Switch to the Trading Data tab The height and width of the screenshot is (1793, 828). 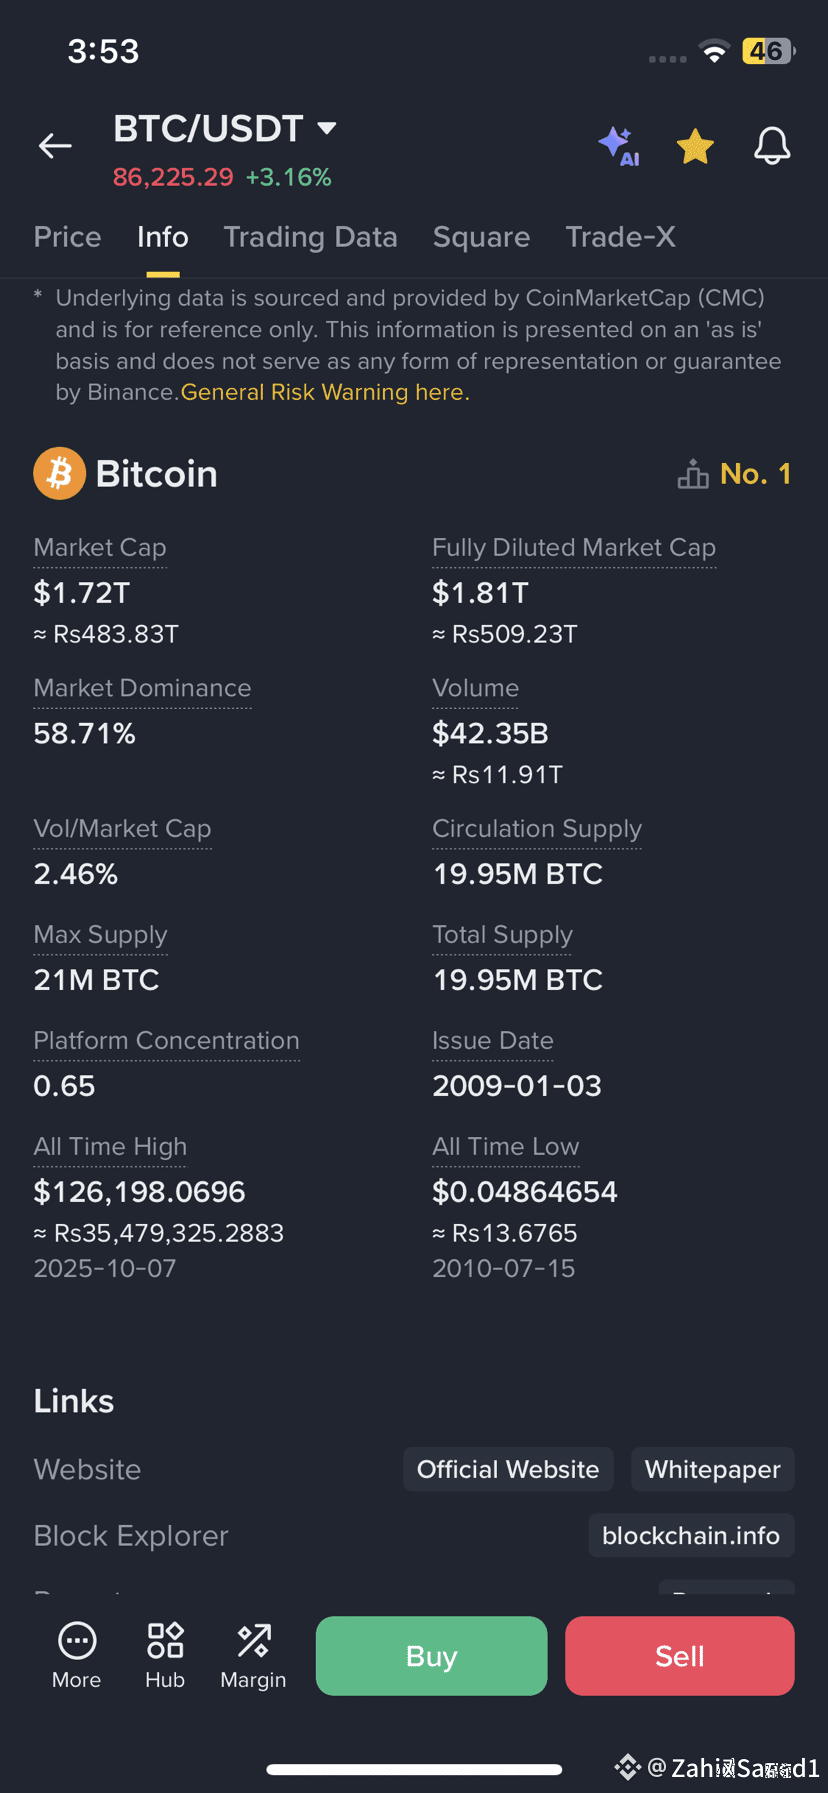pos(310,237)
